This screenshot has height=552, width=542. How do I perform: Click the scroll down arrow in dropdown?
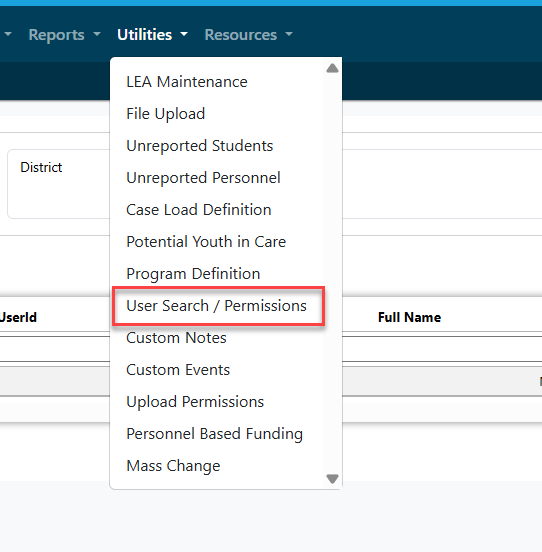332,479
